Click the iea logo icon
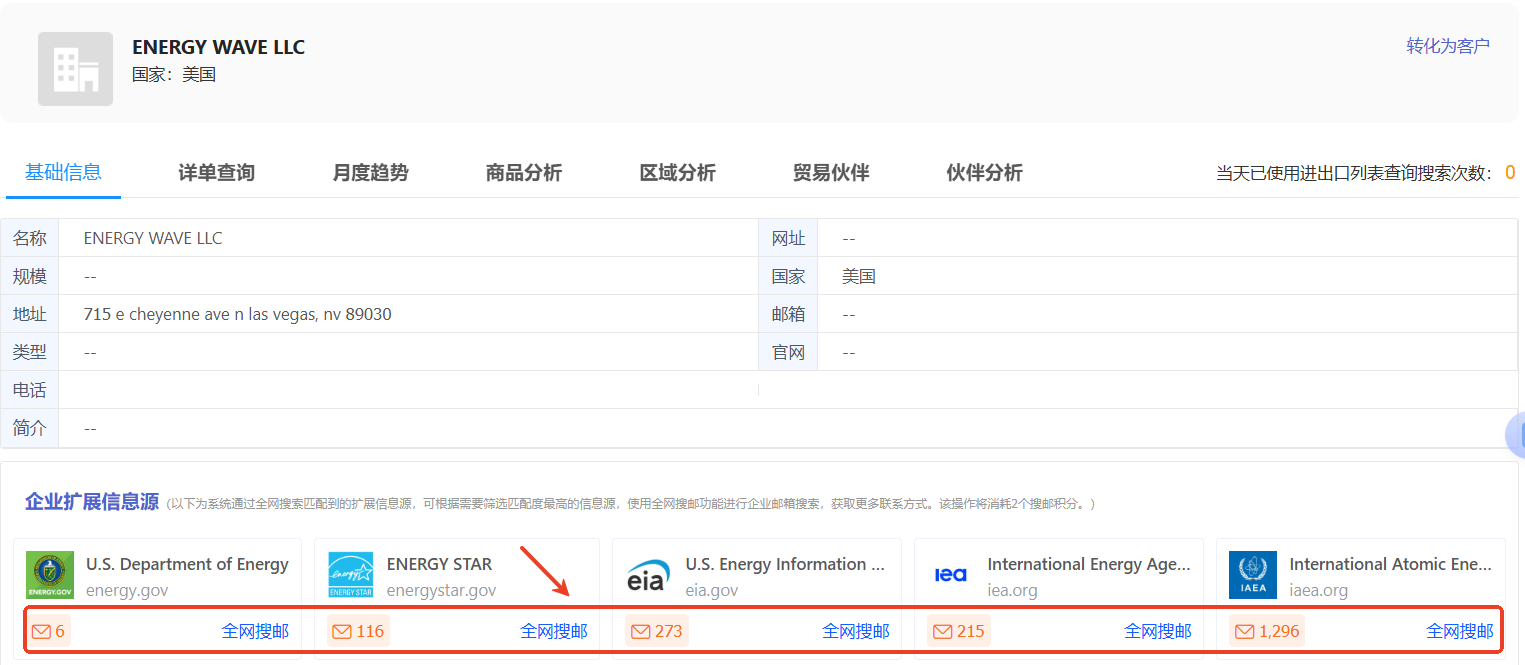Image resolution: width=1525 pixels, height=665 pixels. (x=950, y=575)
